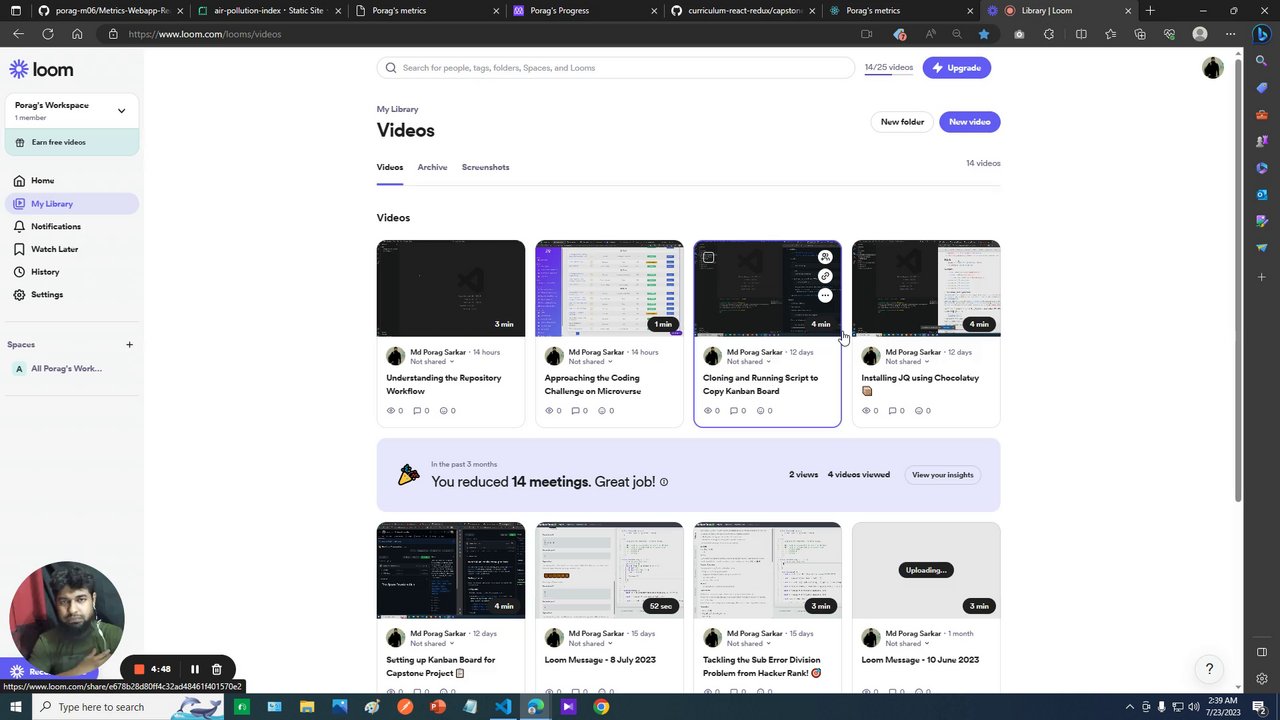The image size is (1280, 720).
Task: Open Not shared dropdown on Approaching the Coding Challenge
Action: (591, 362)
